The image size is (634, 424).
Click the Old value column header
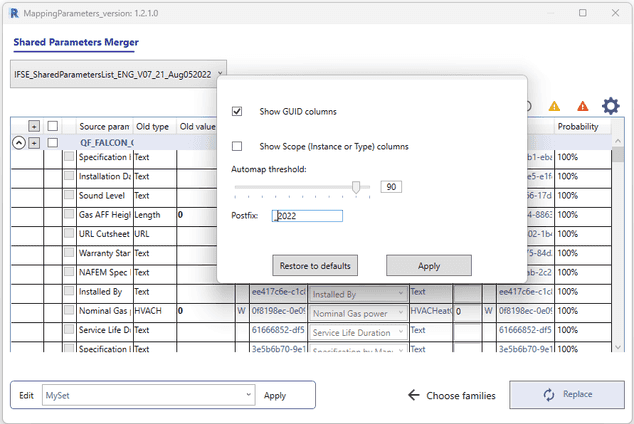click(197, 127)
